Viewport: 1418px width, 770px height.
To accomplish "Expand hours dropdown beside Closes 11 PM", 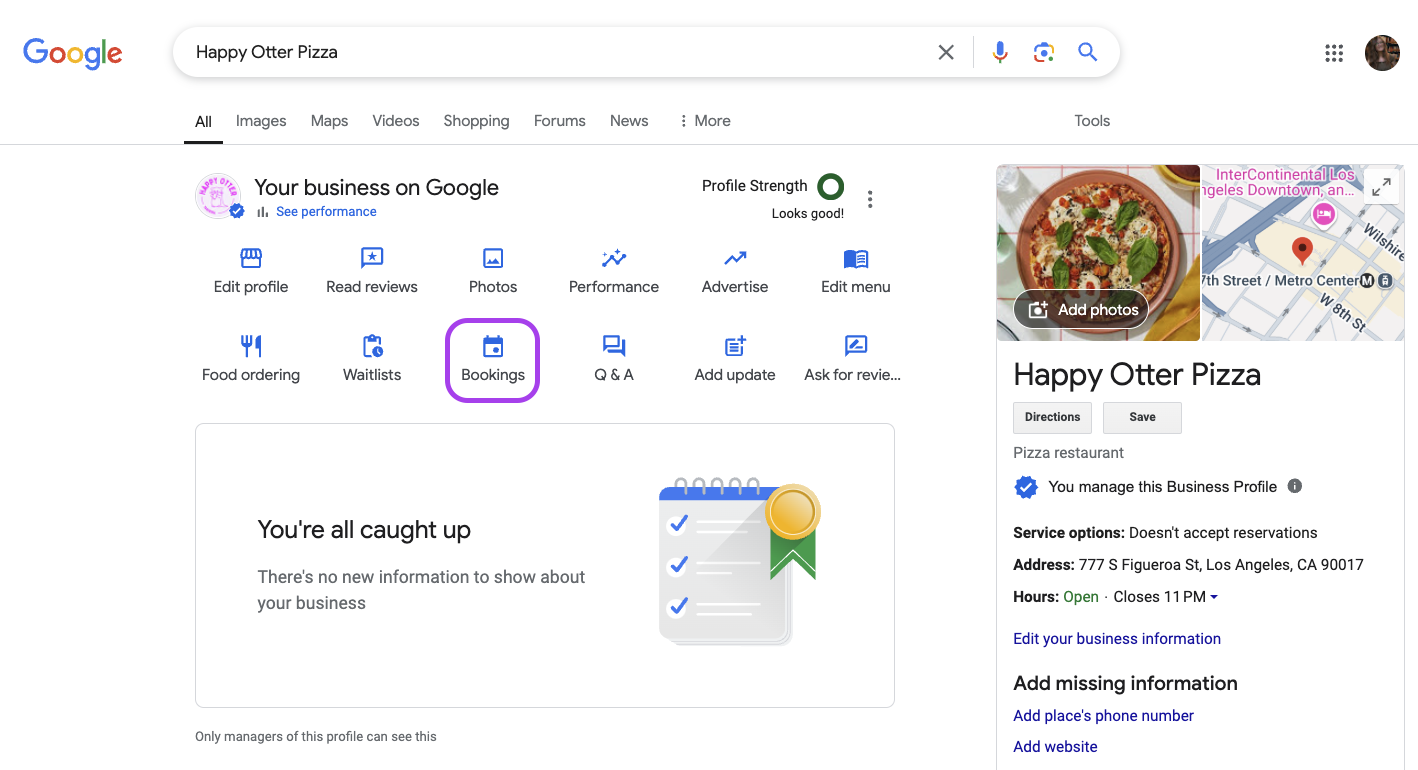I will (1214, 597).
